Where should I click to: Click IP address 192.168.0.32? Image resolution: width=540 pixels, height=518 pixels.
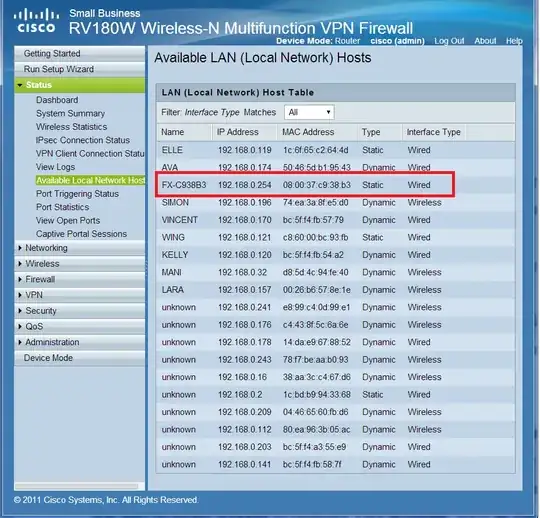tap(242, 272)
